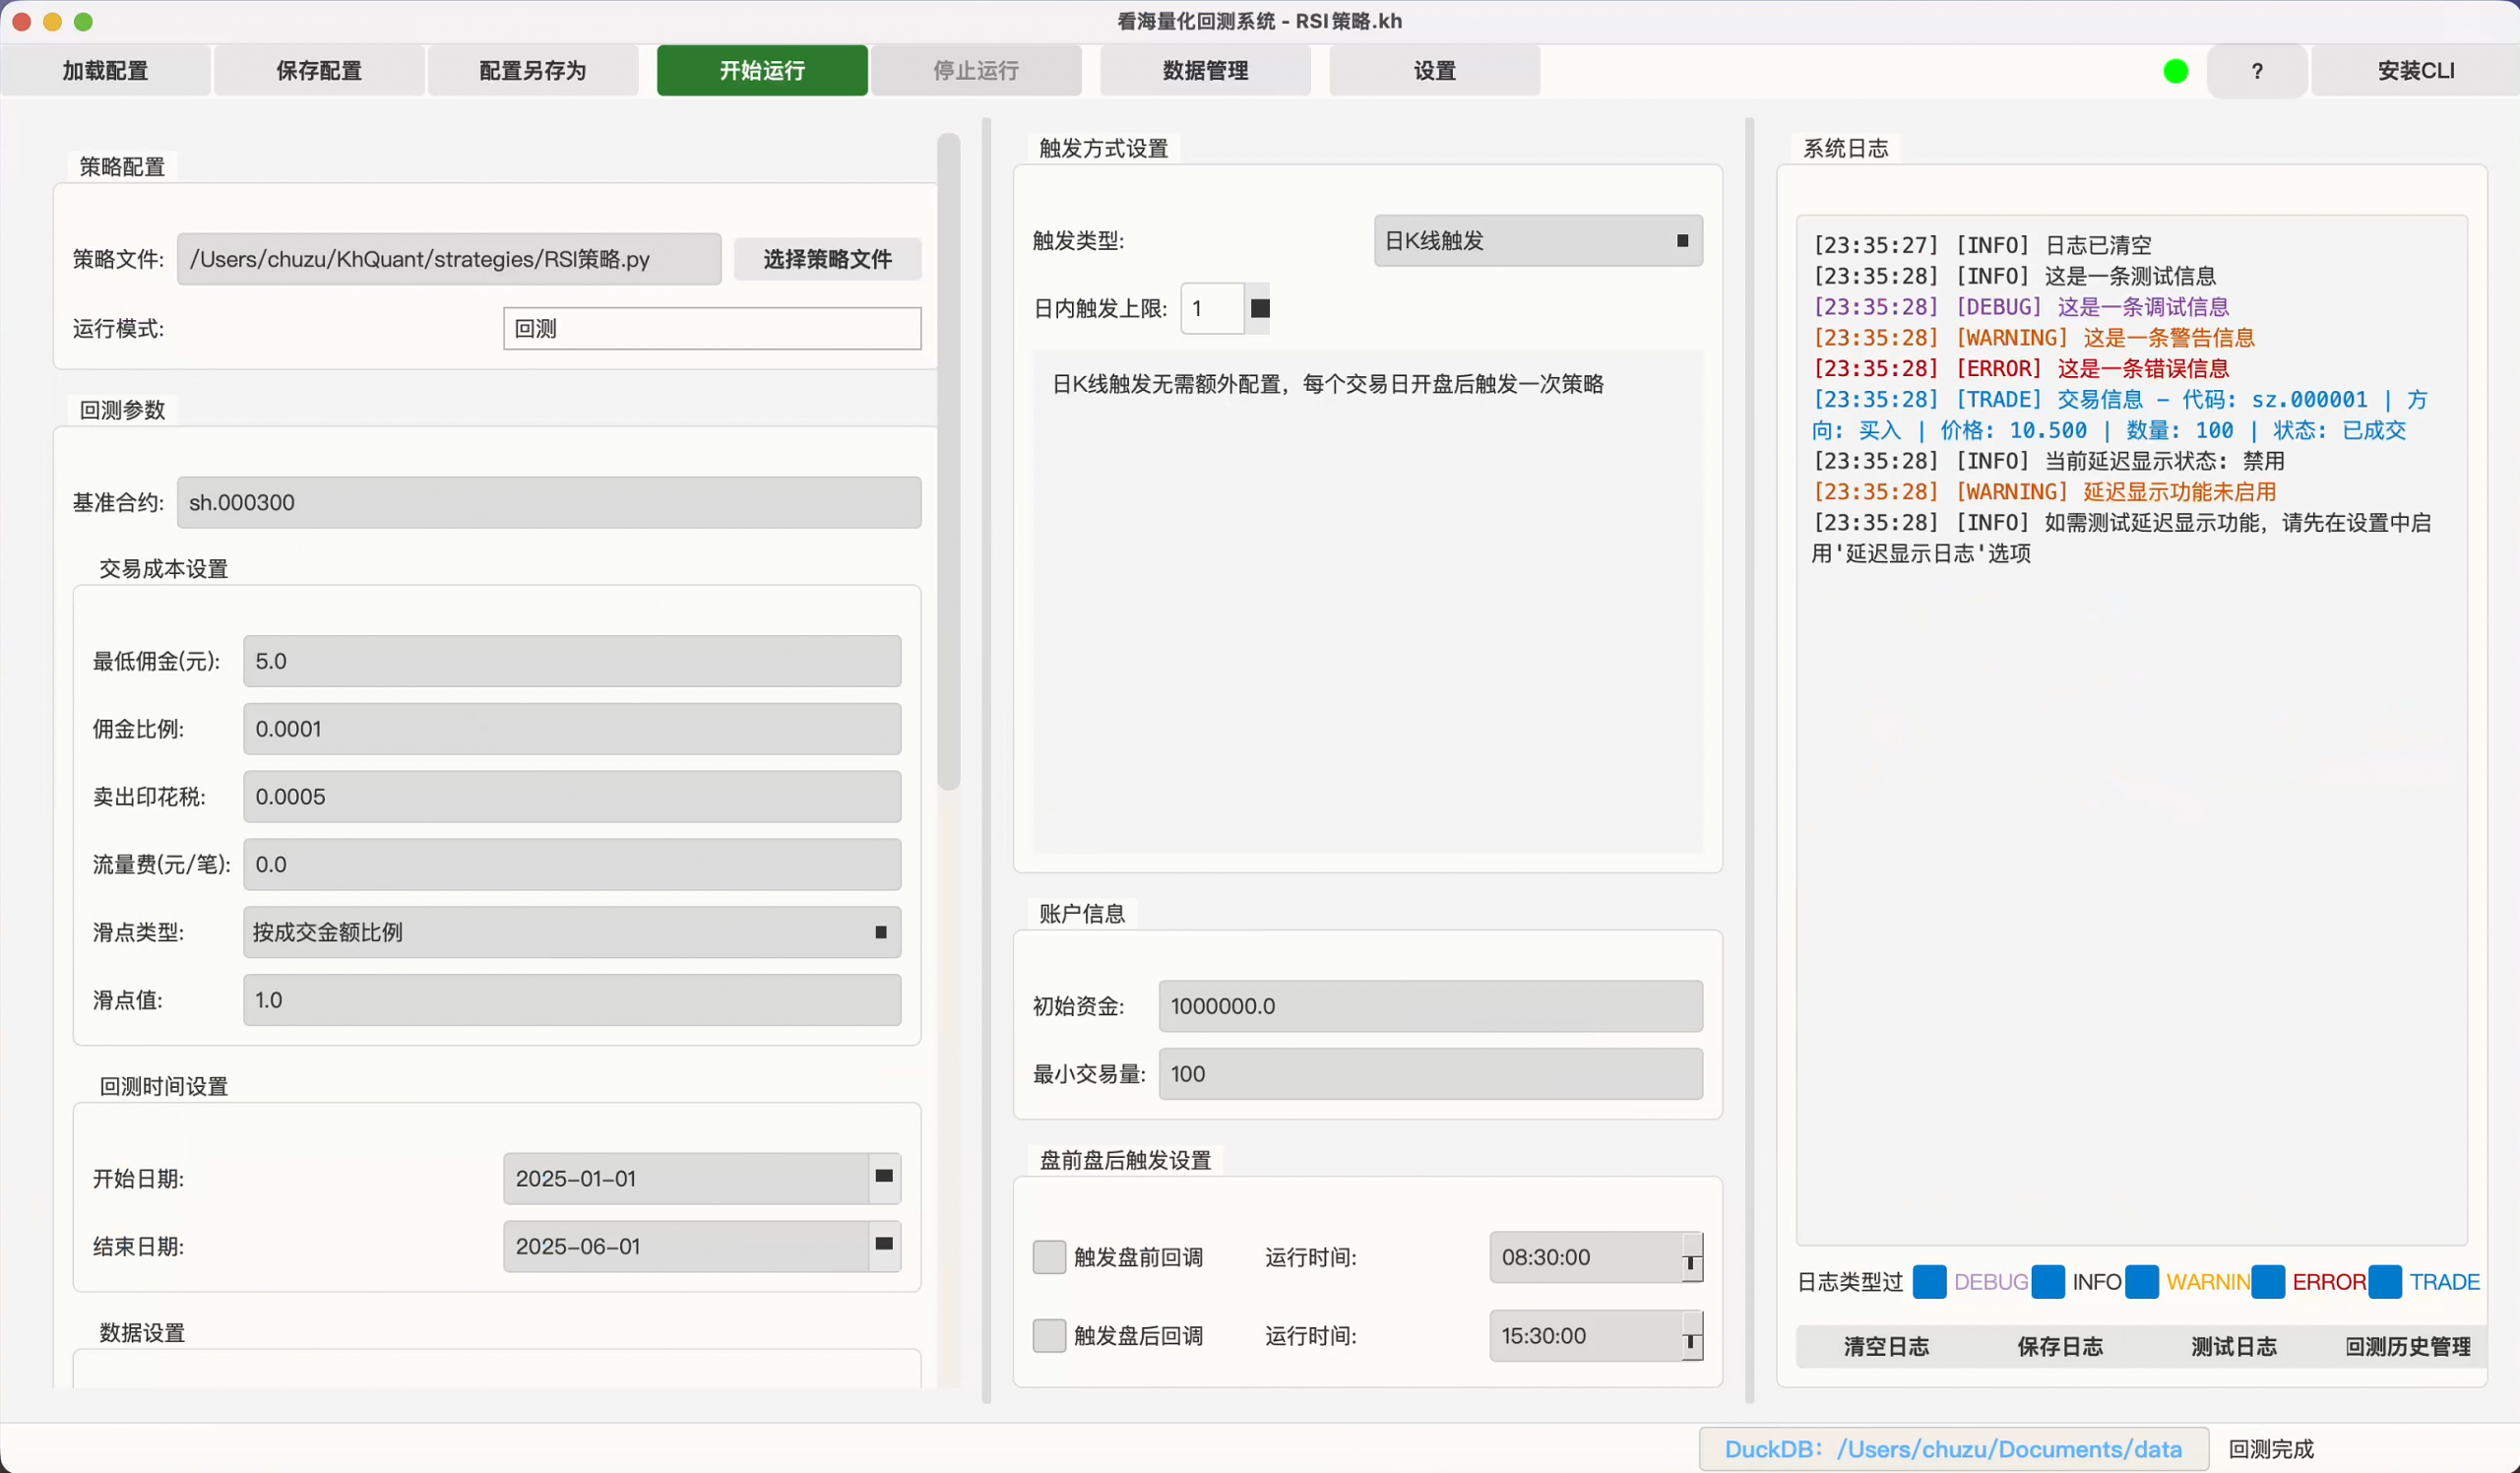Image resolution: width=2520 pixels, height=1473 pixels.
Task: Open the 滑点类型 dropdown
Action: click(x=572, y=932)
